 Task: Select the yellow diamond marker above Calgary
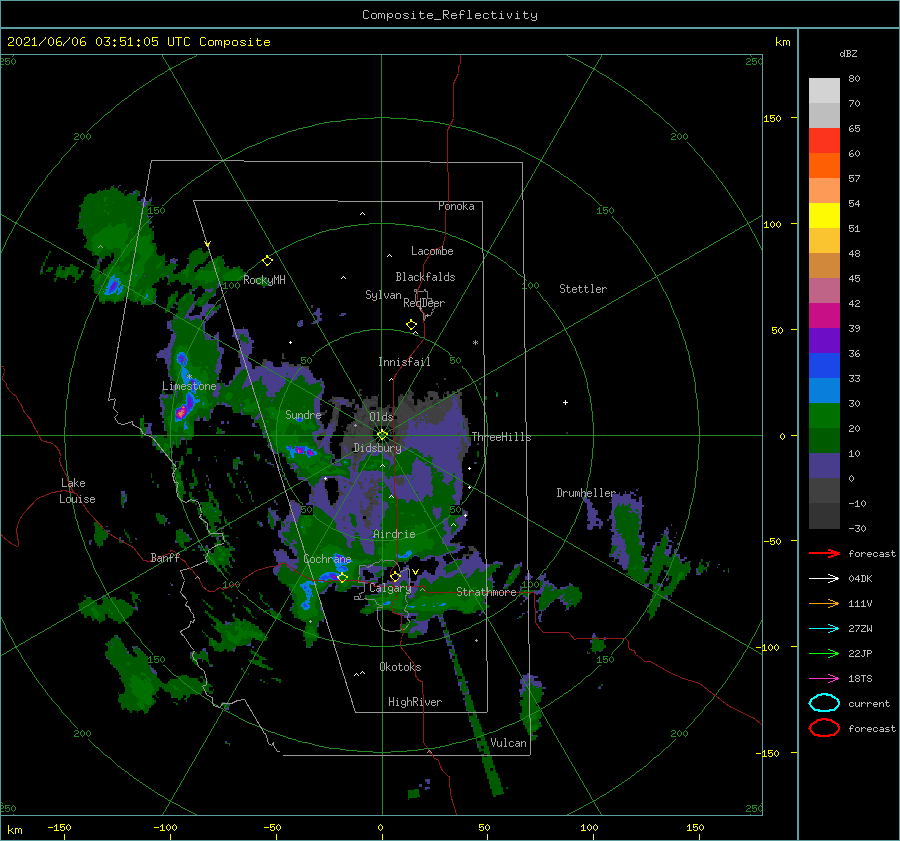click(395, 576)
